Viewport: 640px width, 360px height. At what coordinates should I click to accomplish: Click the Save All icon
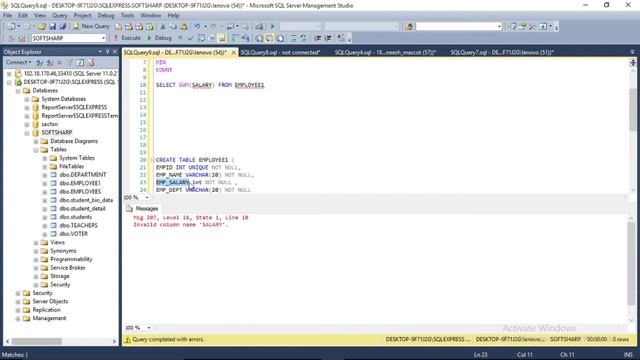62,26
